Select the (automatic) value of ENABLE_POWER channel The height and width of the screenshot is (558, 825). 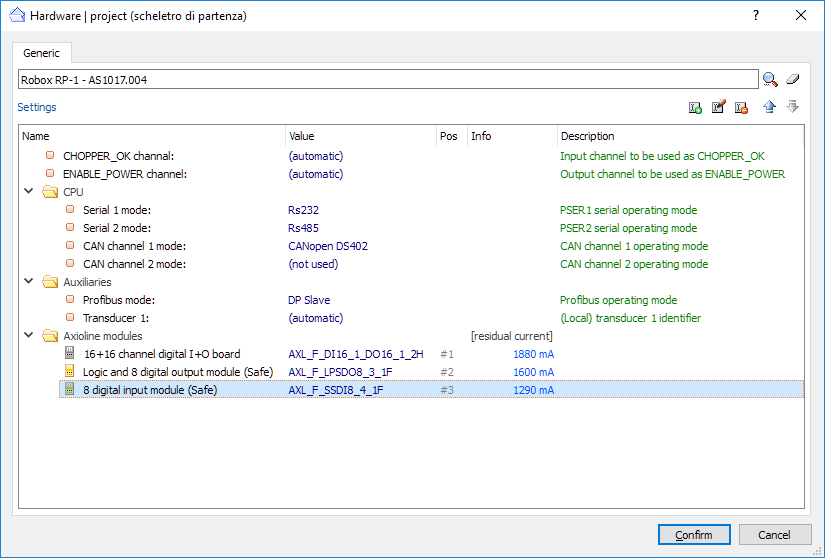316,174
